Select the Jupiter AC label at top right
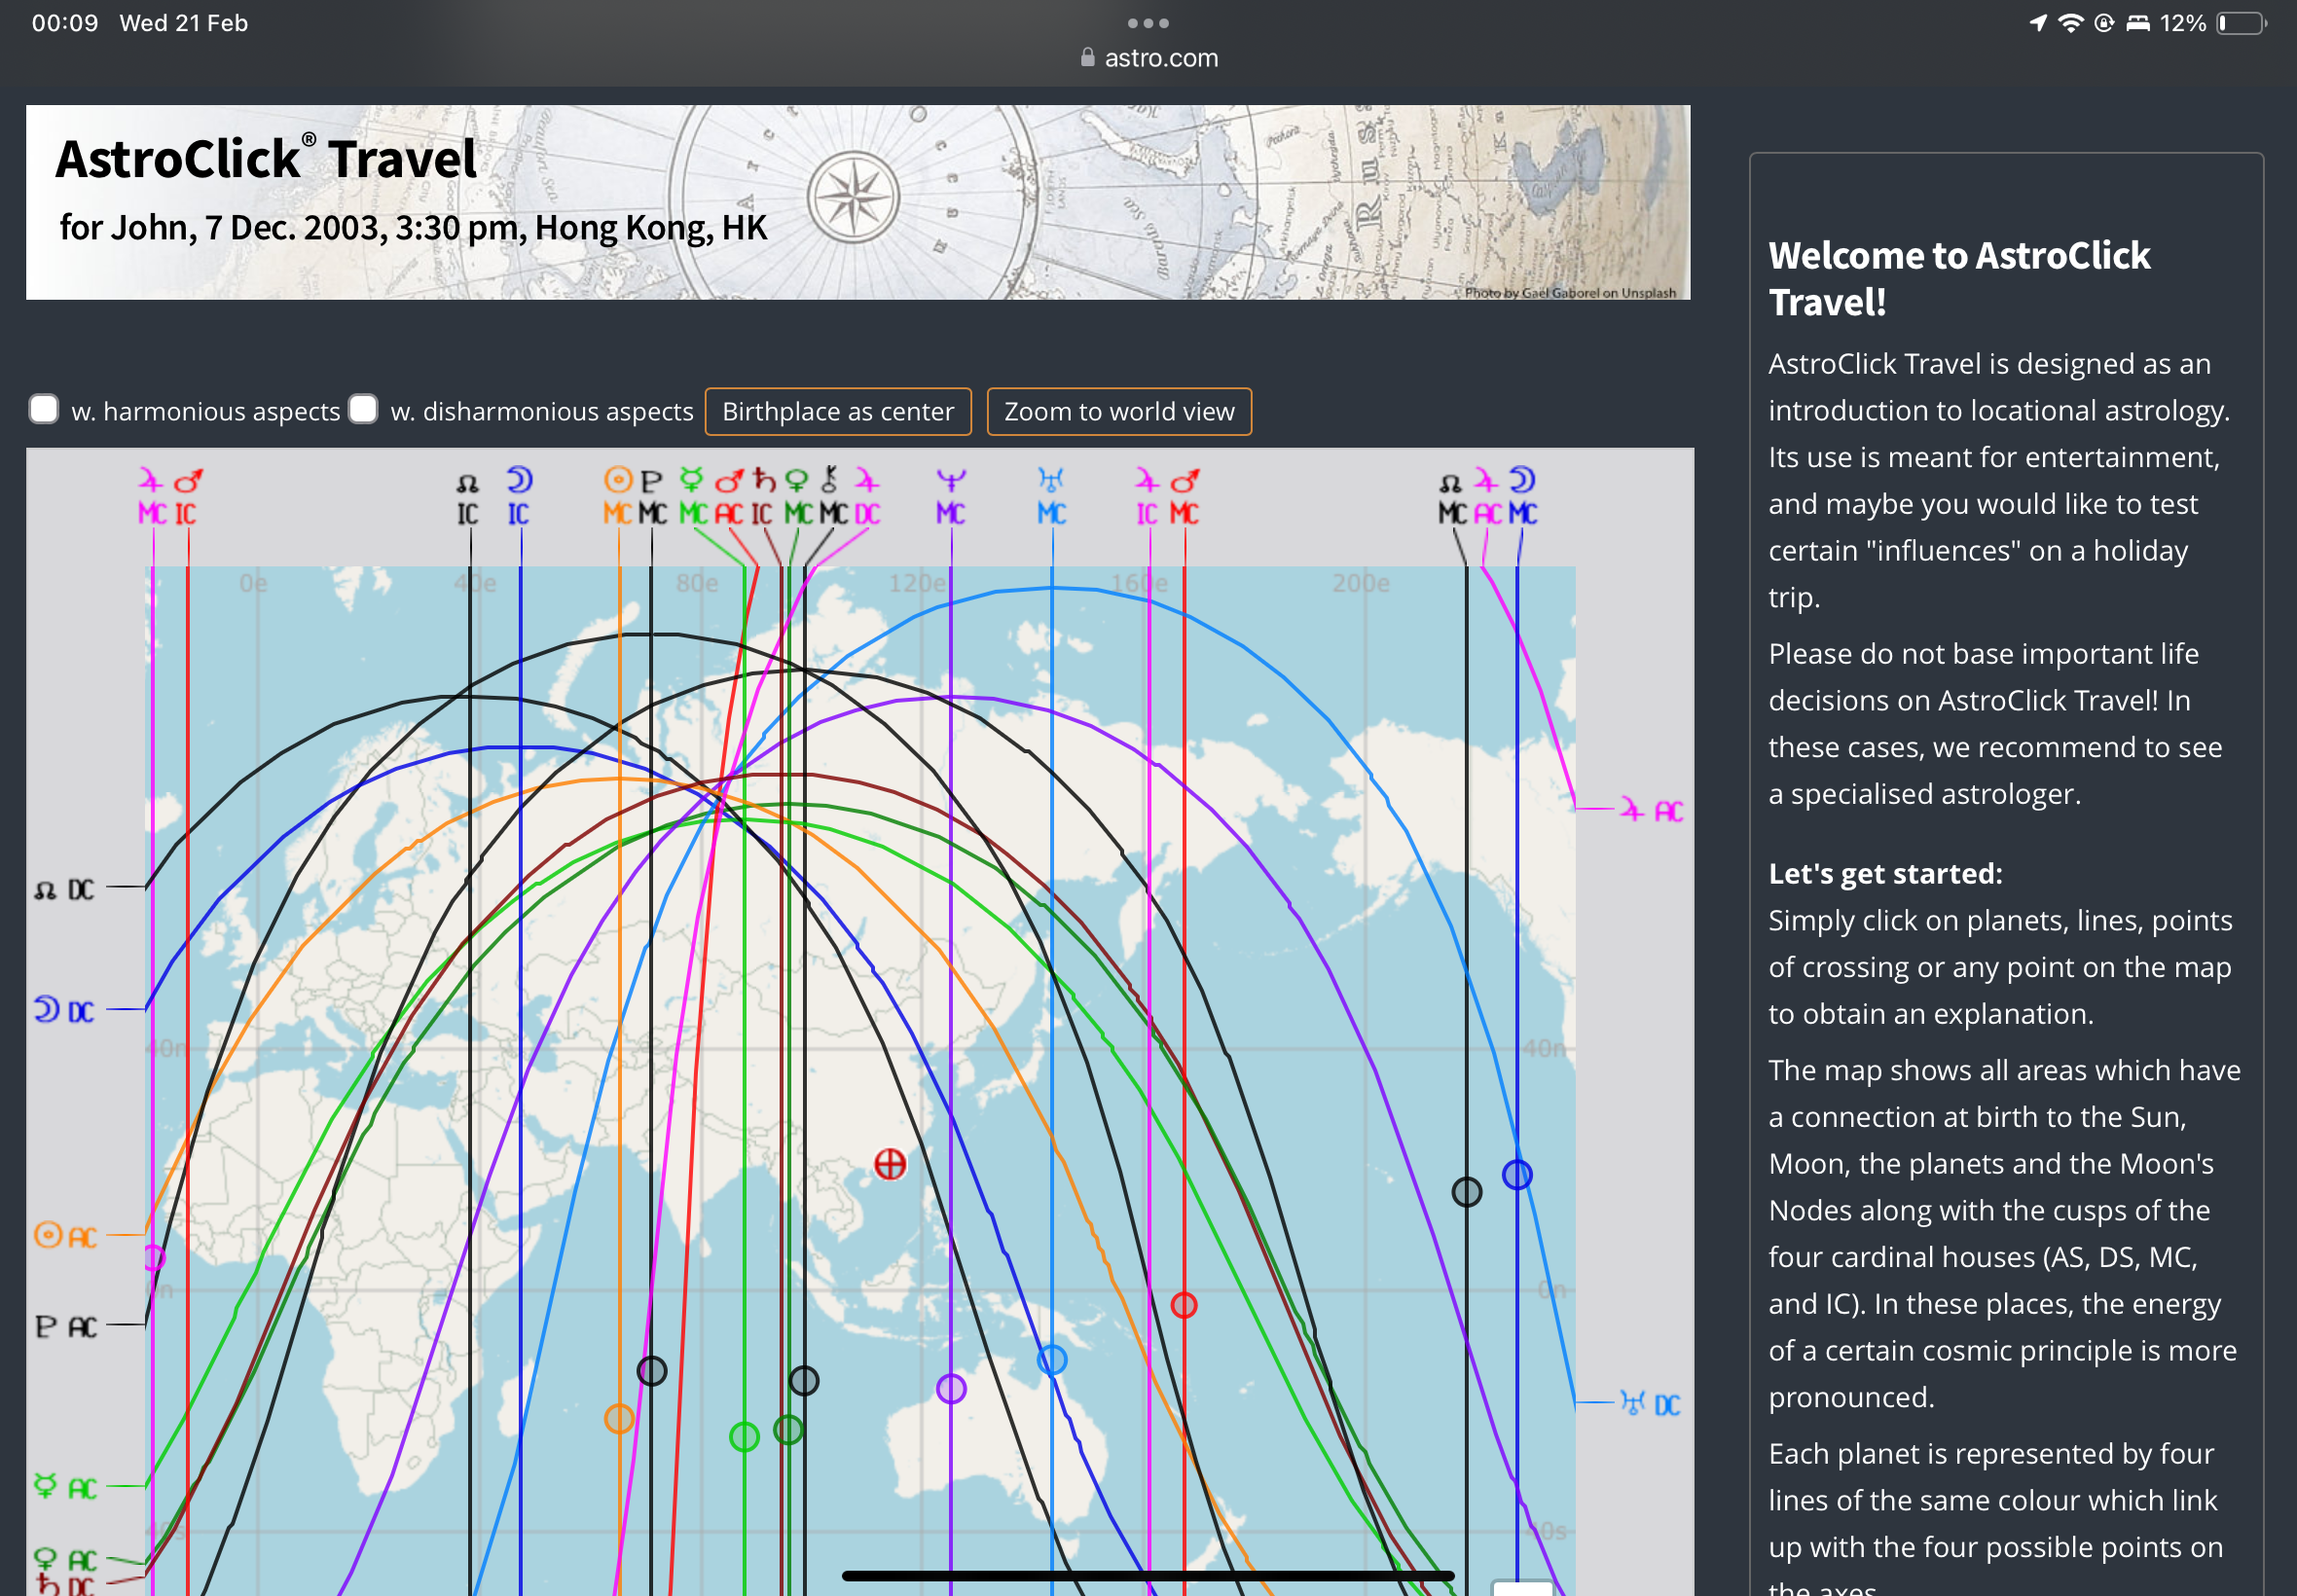Viewport: 2297px width, 1596px height. pos(1487,497)
